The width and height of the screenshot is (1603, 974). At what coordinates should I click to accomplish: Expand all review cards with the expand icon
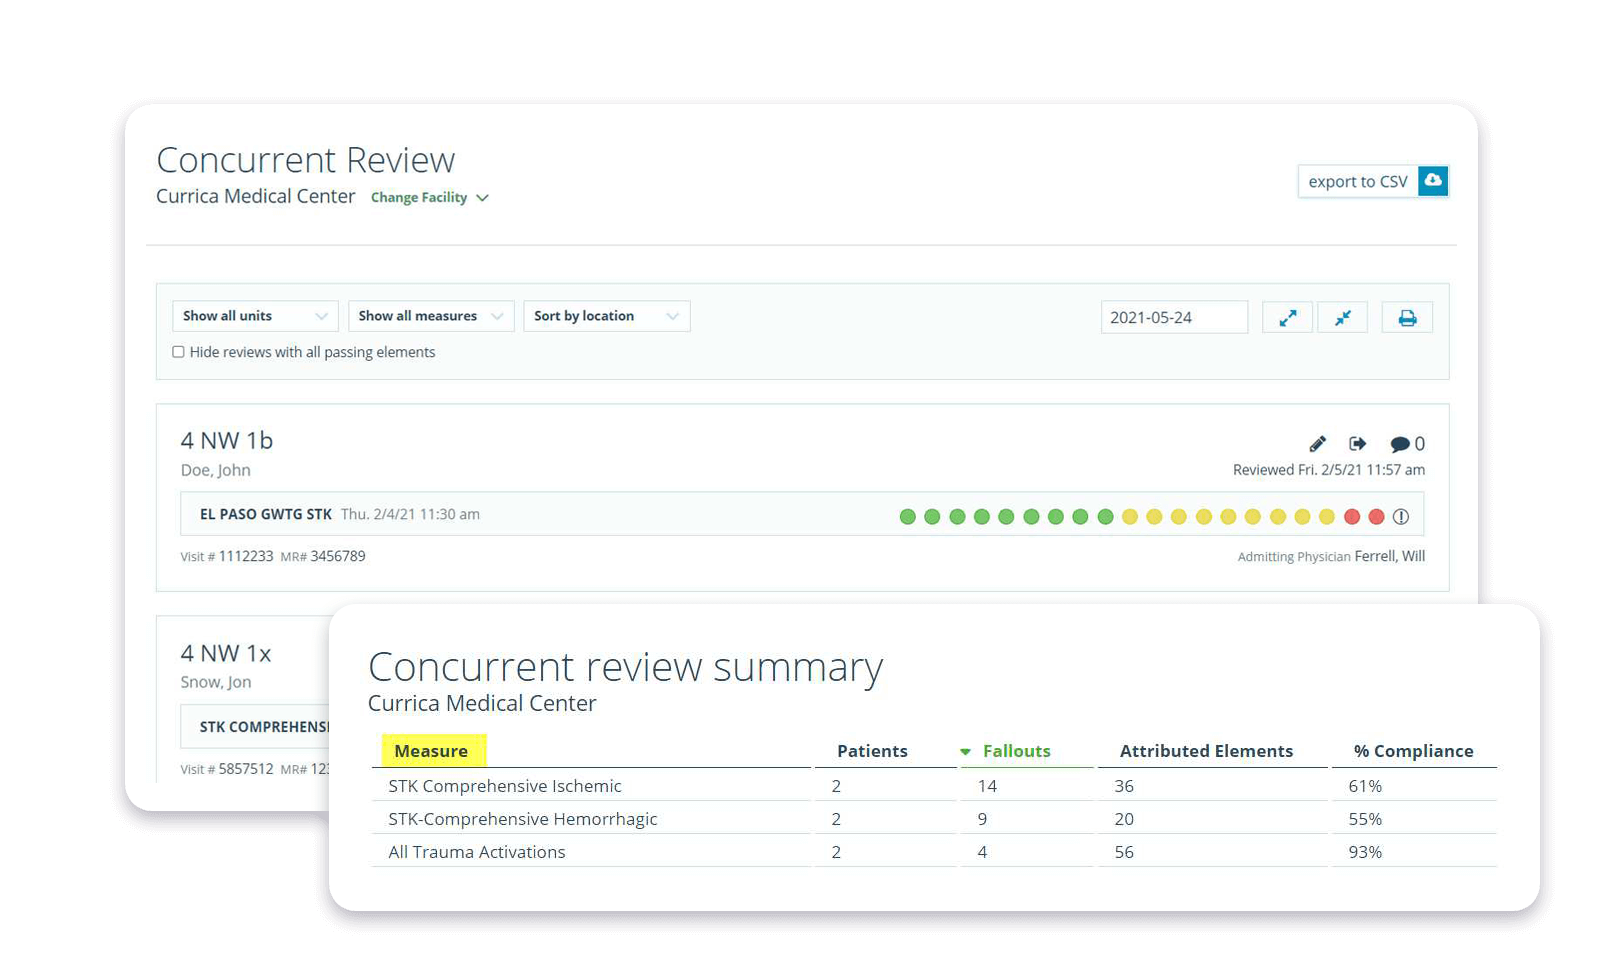[1287, 316]
